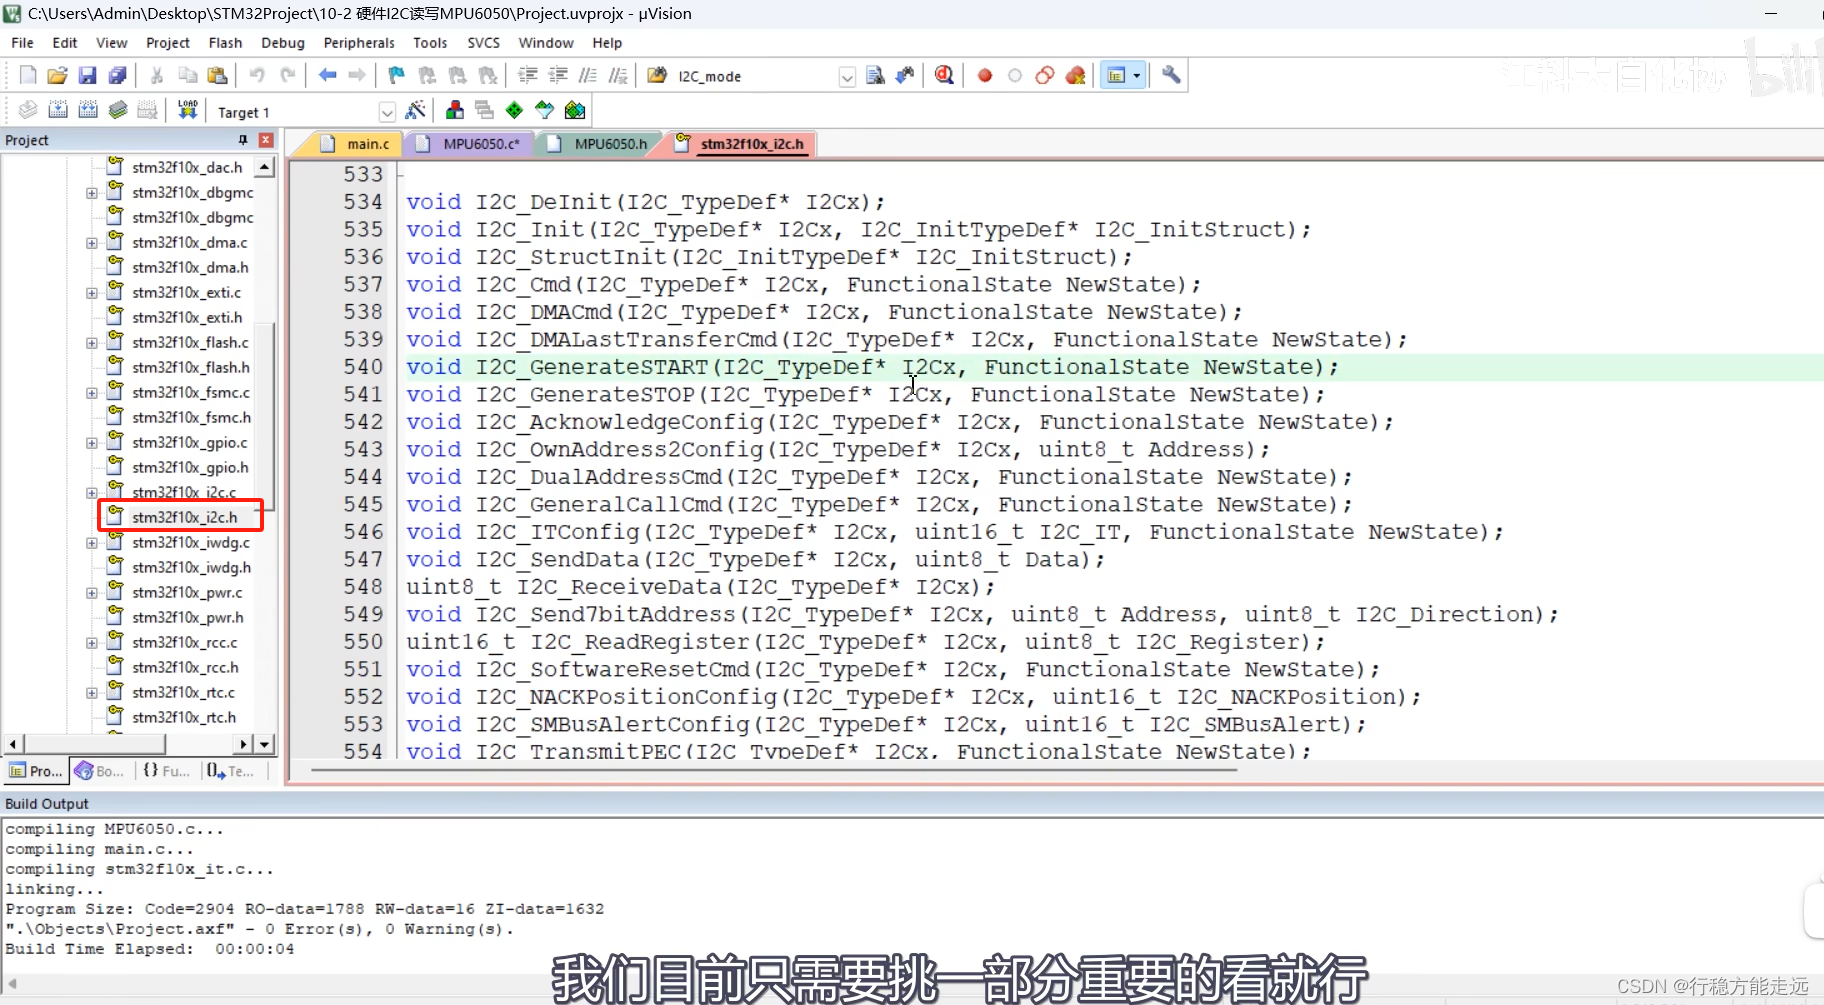Expand the stm32f10x_iwdg.c tree node
This screenshot has height=1005, width=1824.
pyautogui.click(x=92, y=543)
